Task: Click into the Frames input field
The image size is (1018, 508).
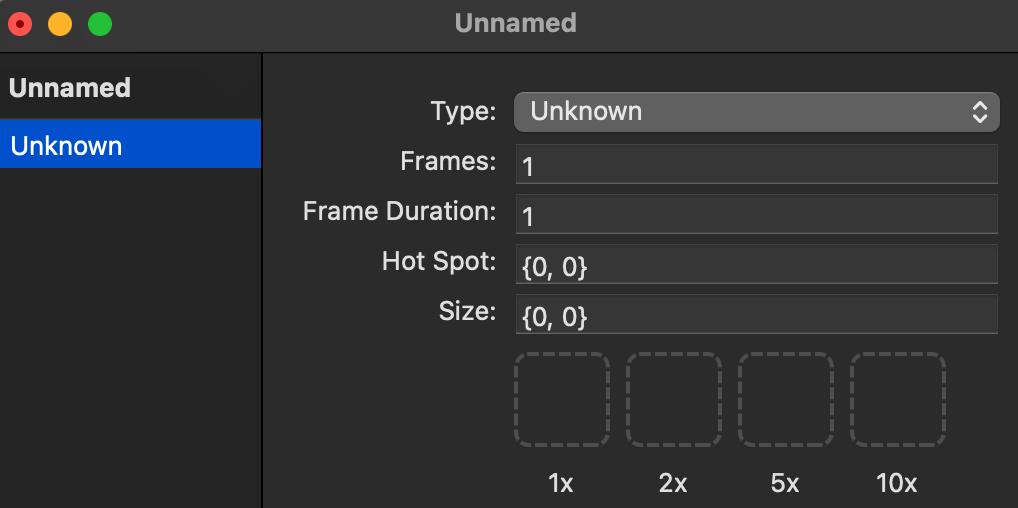Action: pos(757,165)
